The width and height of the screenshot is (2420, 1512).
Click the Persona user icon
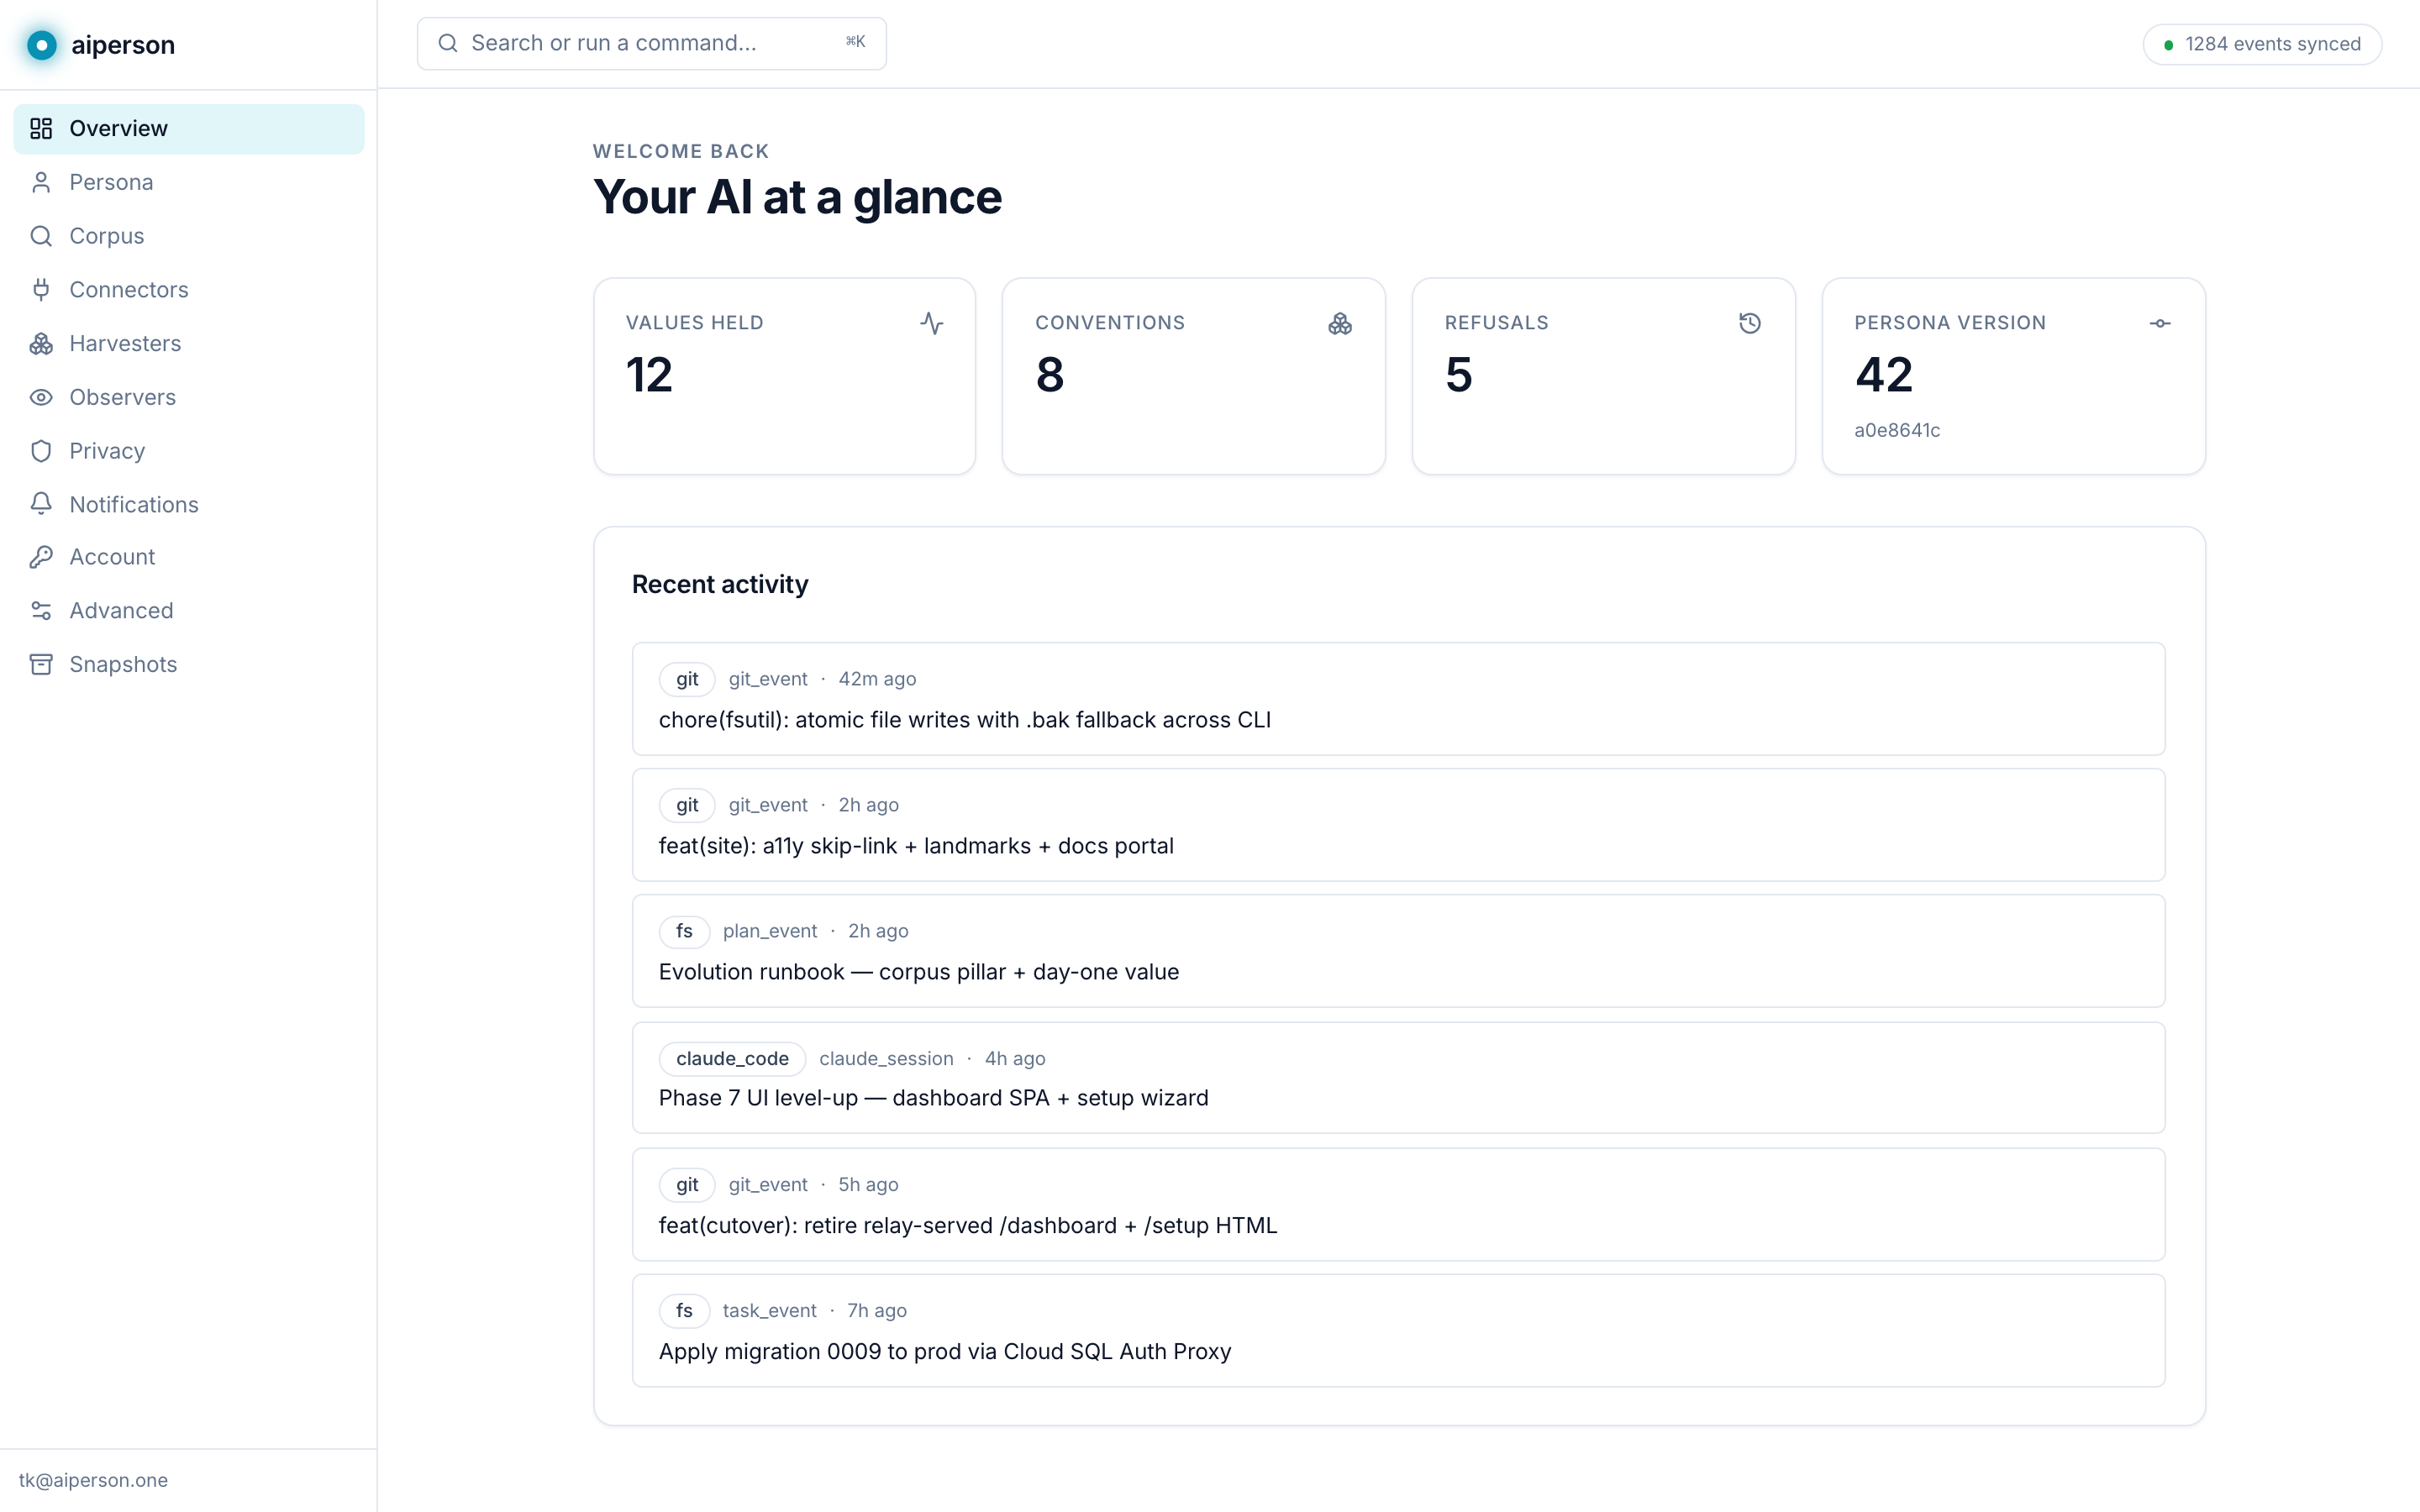pyautogui.click(x=41, y=182)
